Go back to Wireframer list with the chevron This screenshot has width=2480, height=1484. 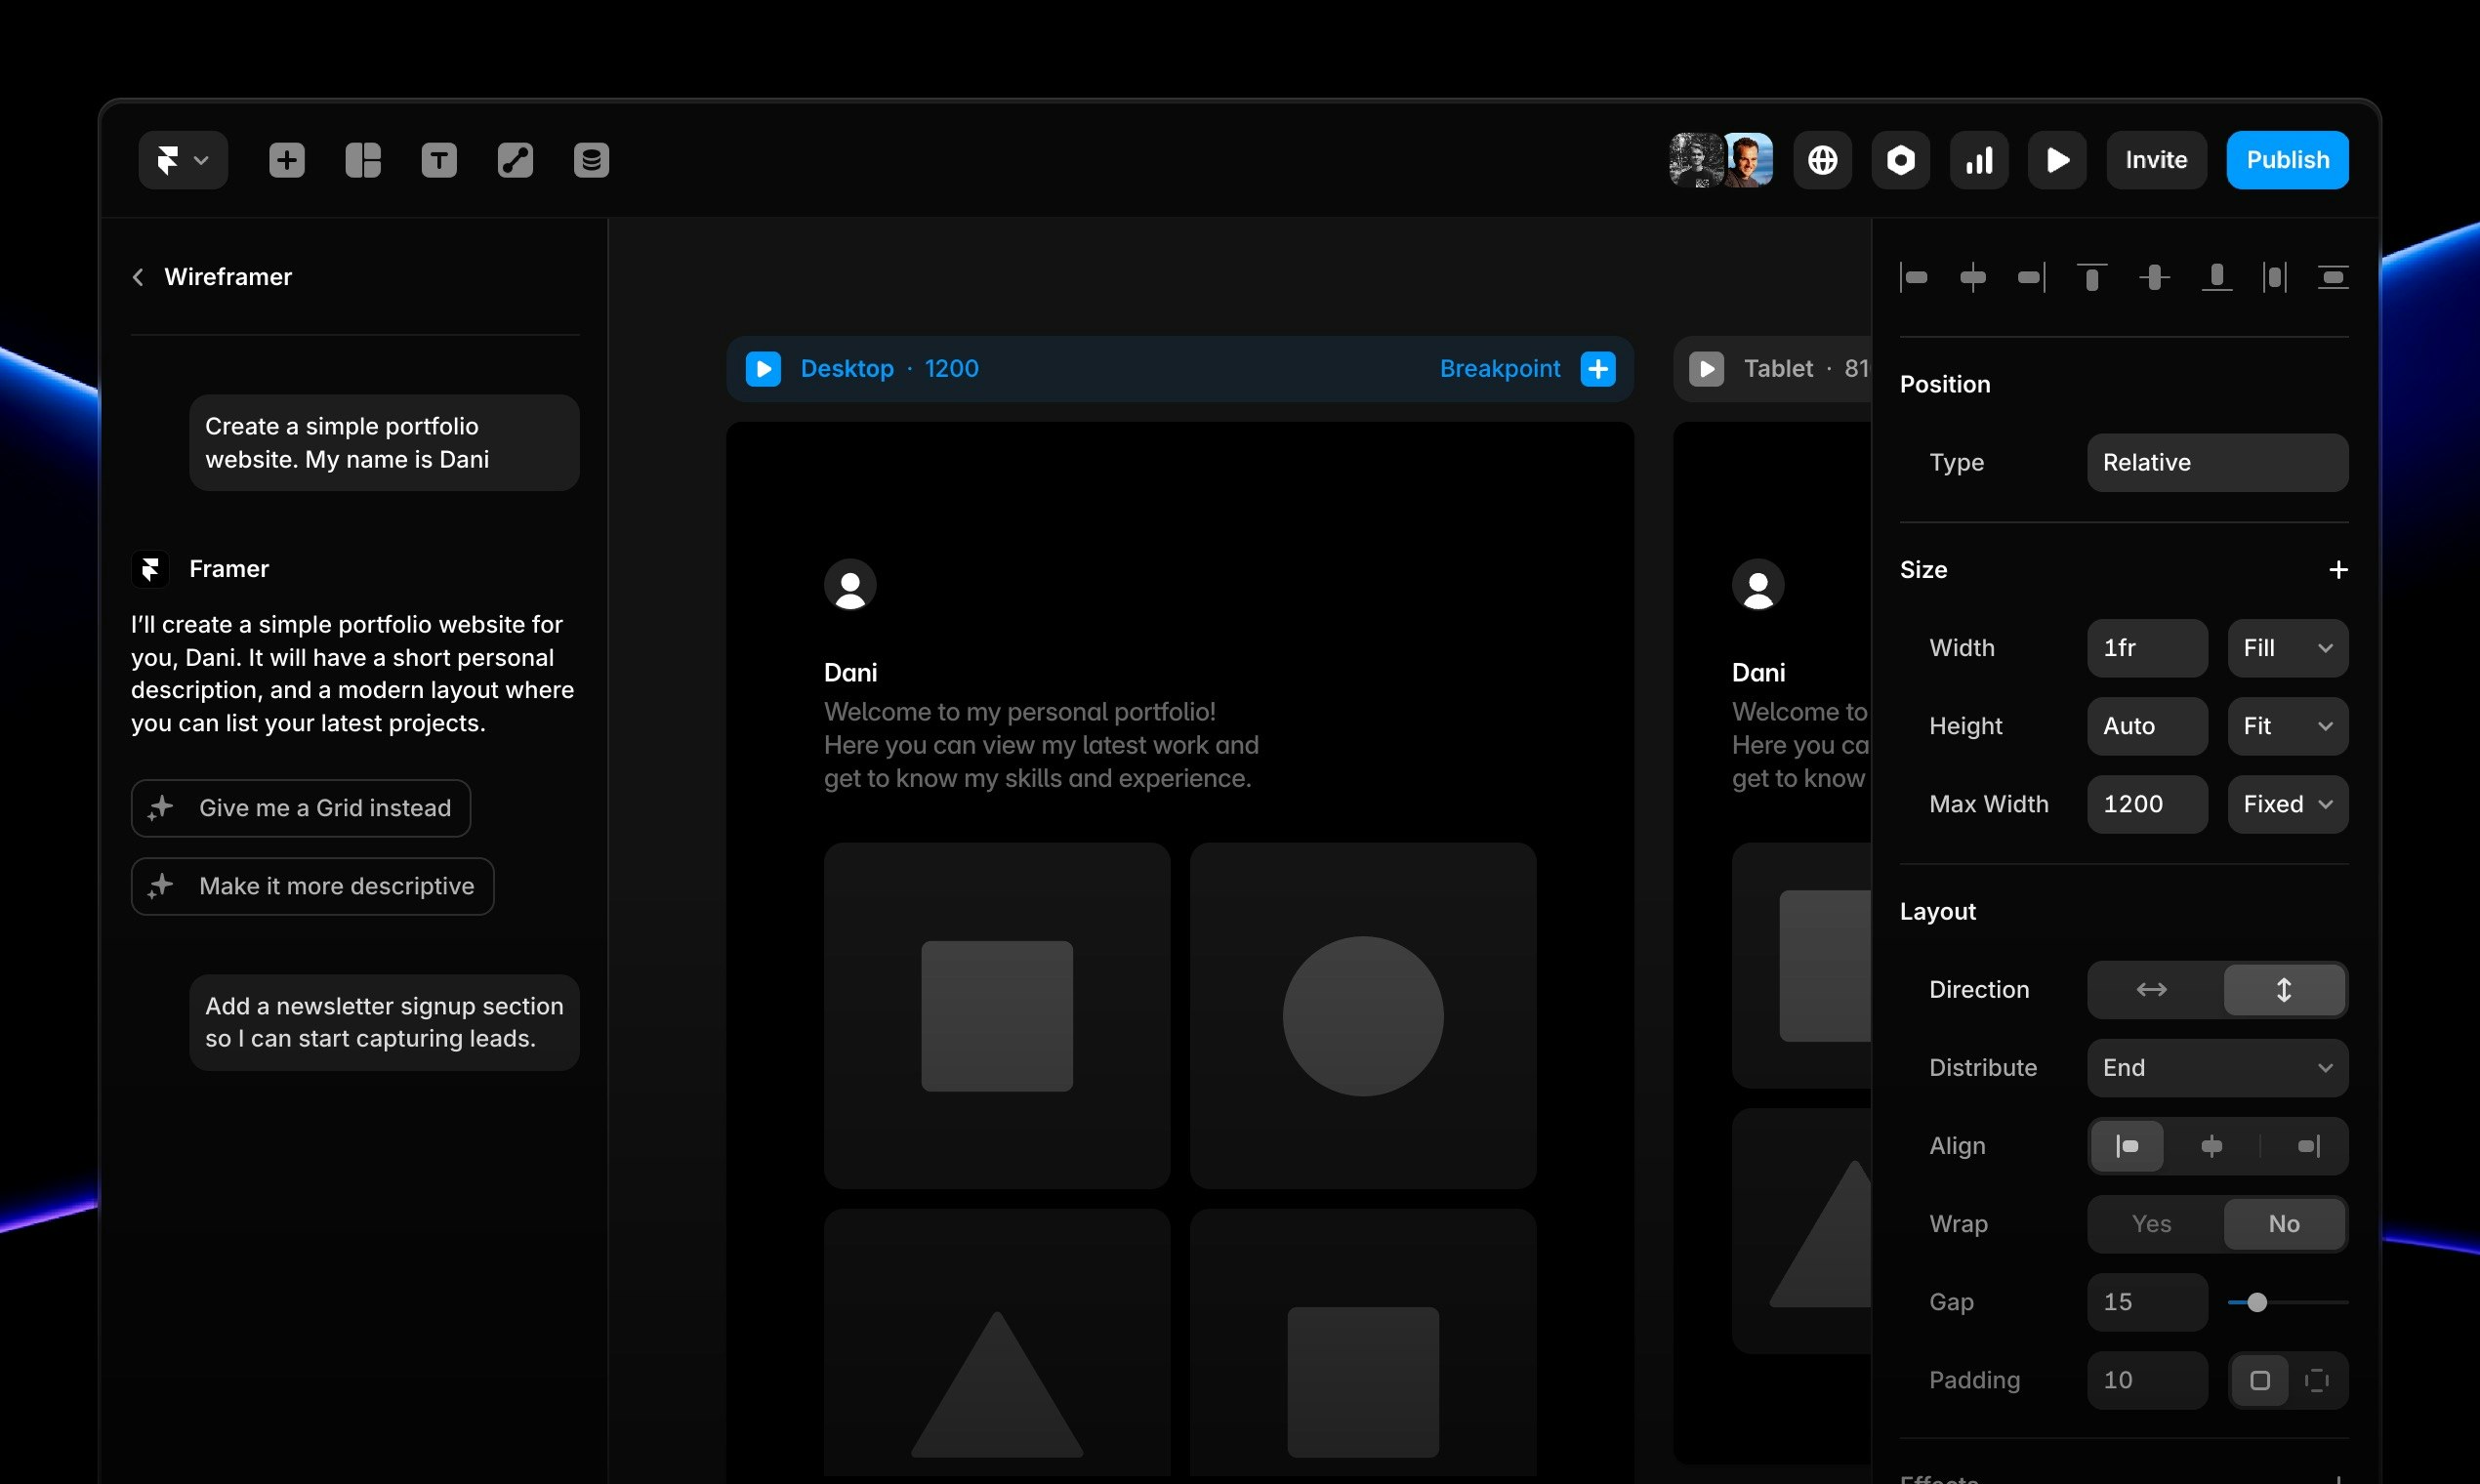(139, 276)
